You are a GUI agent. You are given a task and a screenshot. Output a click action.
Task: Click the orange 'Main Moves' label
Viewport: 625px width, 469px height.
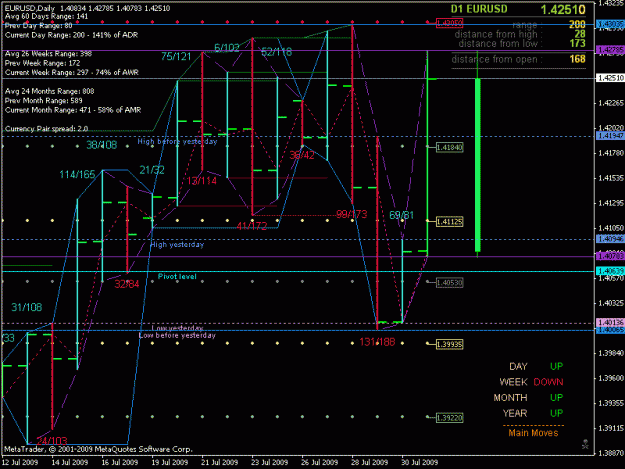tap(533, 433)
